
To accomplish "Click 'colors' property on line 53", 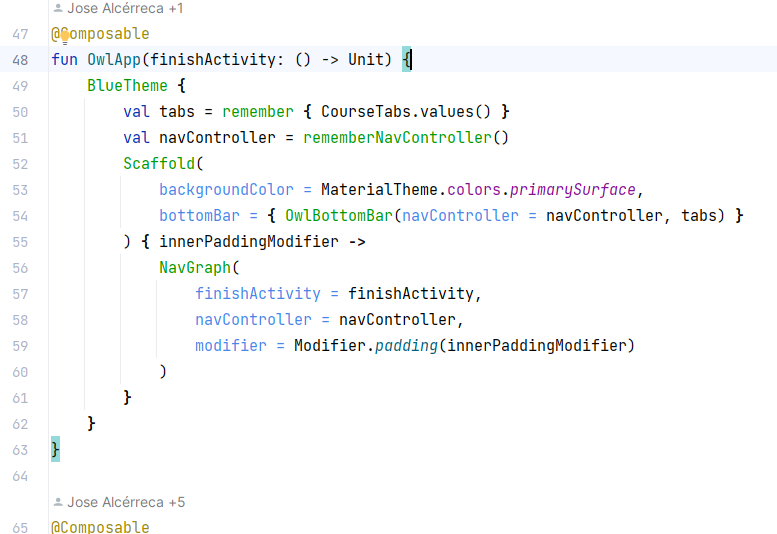I will 474,190.
